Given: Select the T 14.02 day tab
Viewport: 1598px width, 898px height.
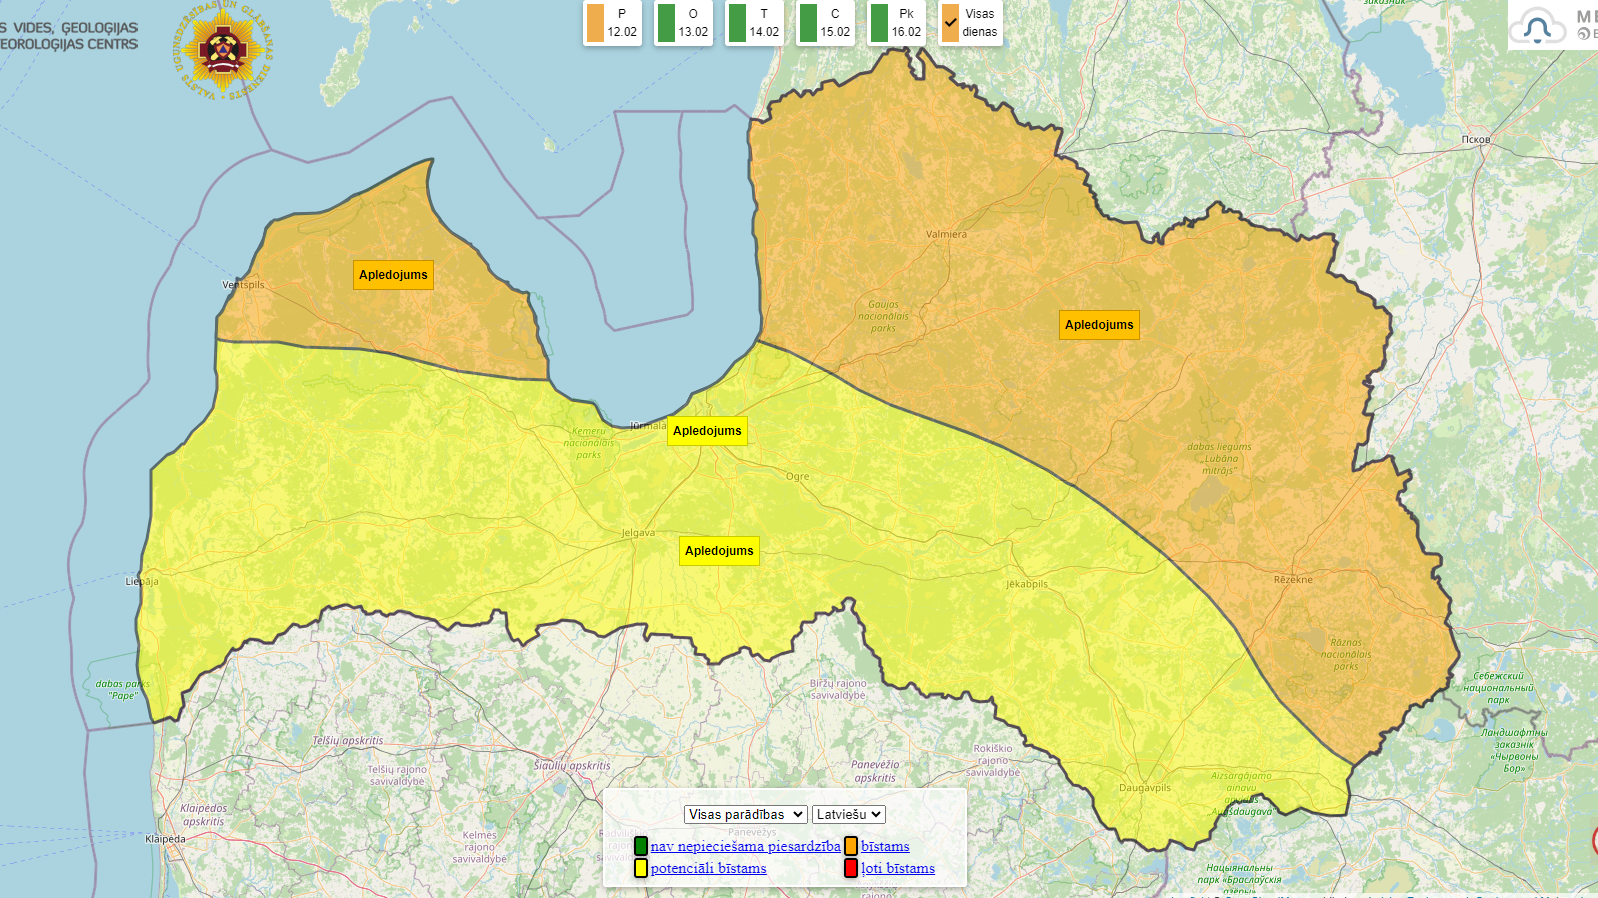Looking at the screenshot, I should (754, 22).
